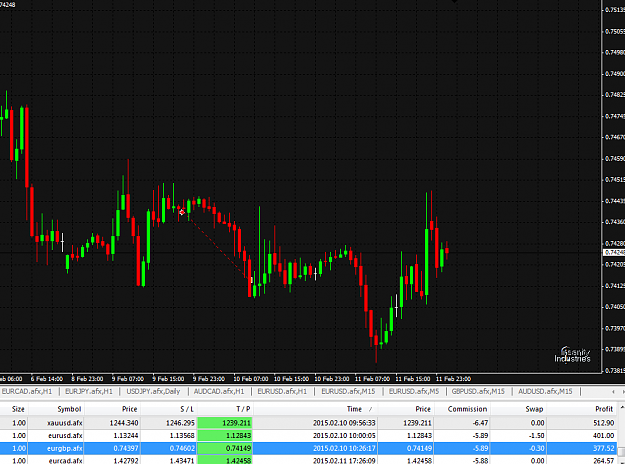
Task: Click the stop loss value 1.13568
Action: tap(182, 436)
